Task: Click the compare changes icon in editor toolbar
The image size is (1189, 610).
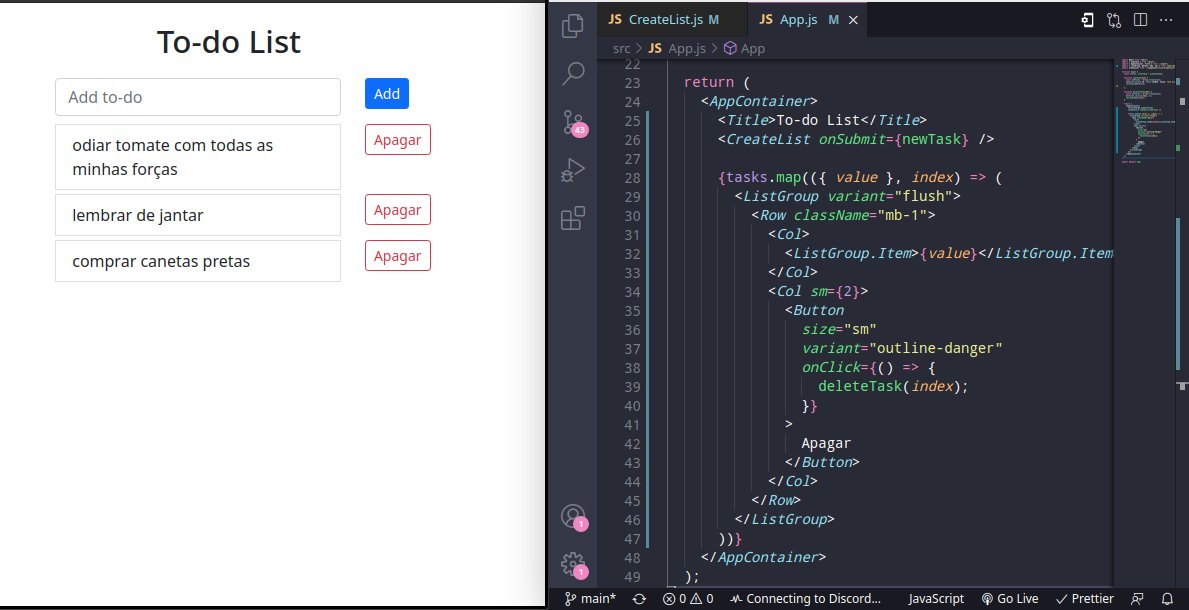Action: pos(1114,20)
